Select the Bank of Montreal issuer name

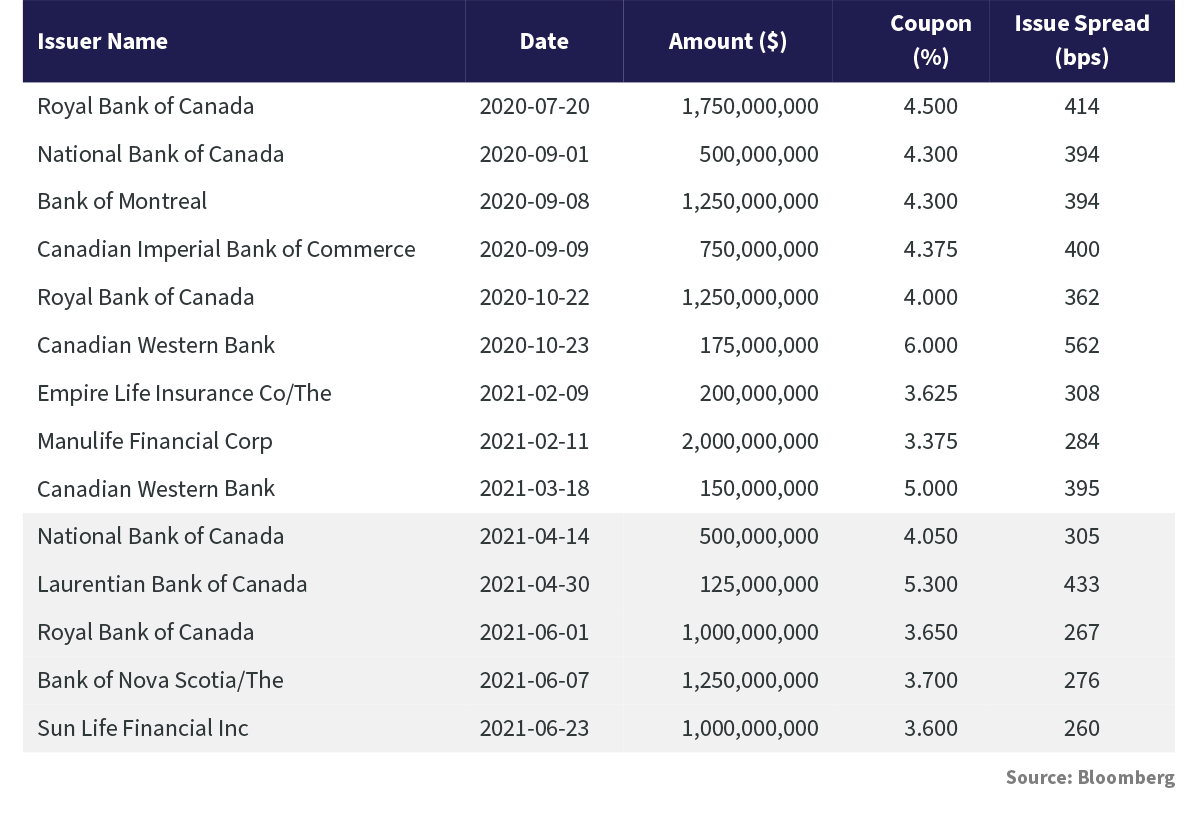pos(122,201)
